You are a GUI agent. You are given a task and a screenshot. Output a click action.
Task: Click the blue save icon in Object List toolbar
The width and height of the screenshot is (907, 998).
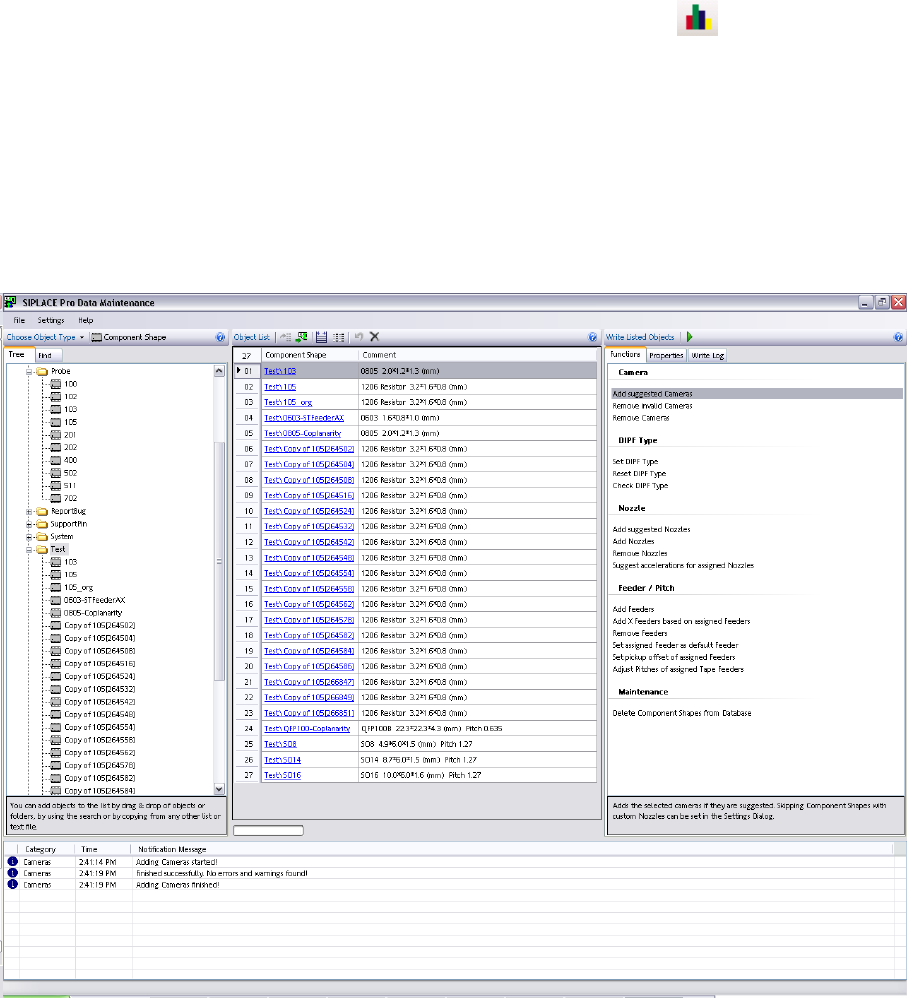click(321, 337)
